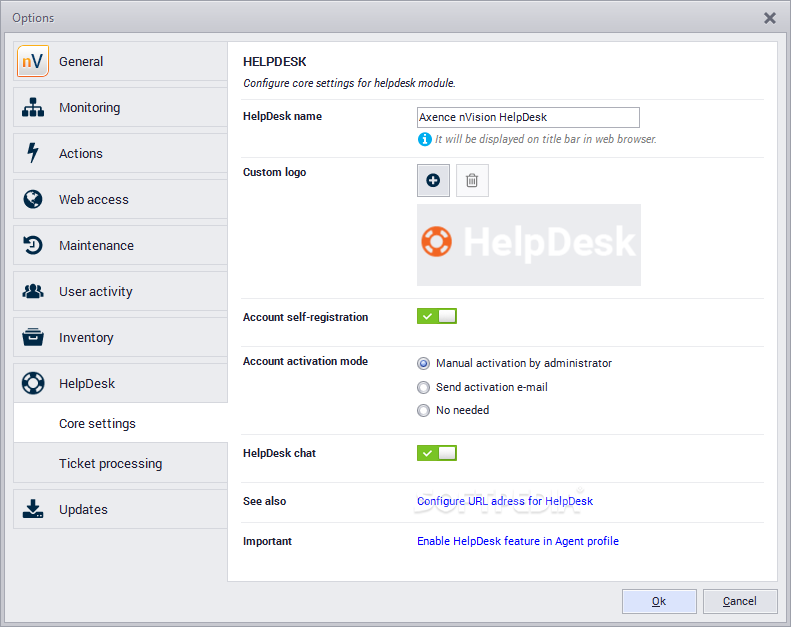This screenshot has width=791, height=627.
Task: Click the 'Account activation mode' label
Action: click(305, 361)
